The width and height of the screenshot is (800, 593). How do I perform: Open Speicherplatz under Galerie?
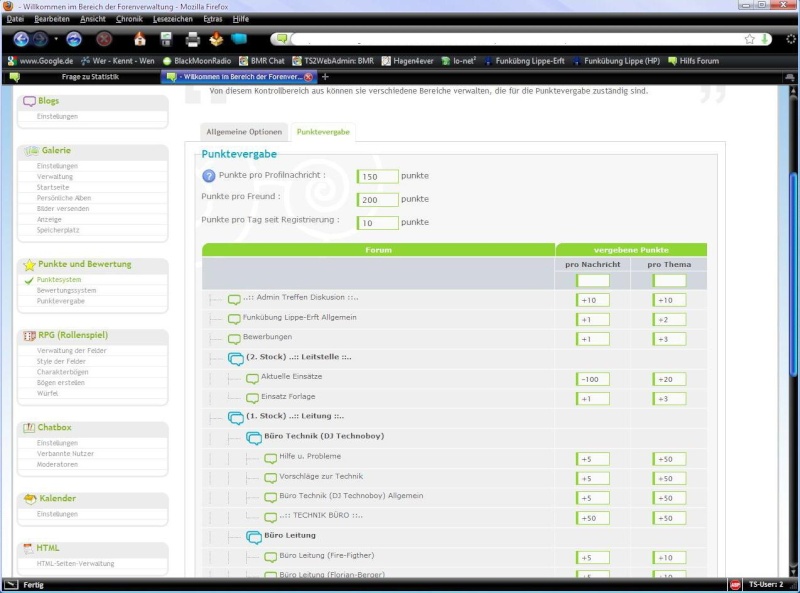(58, 230)
